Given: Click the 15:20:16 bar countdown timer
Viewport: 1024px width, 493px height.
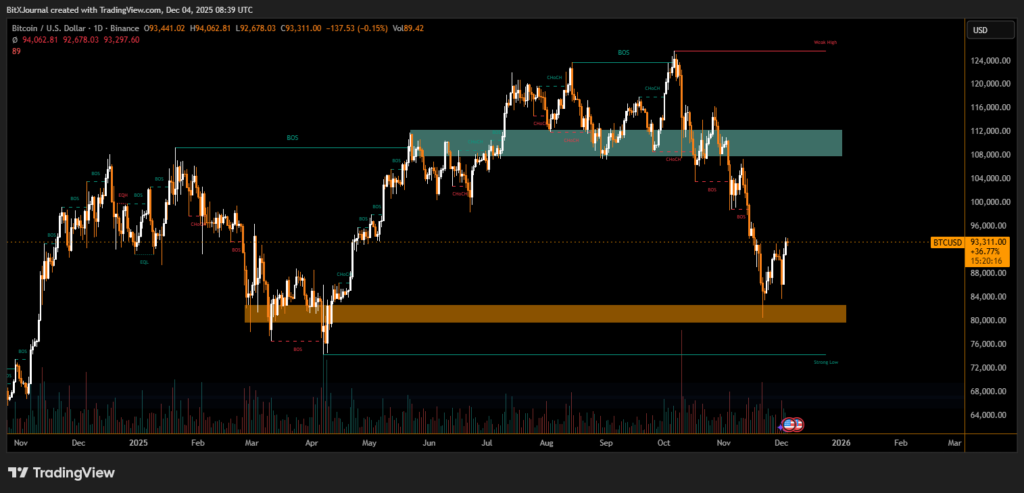Looking at the screenshot, I should click(x=987, y=264).
